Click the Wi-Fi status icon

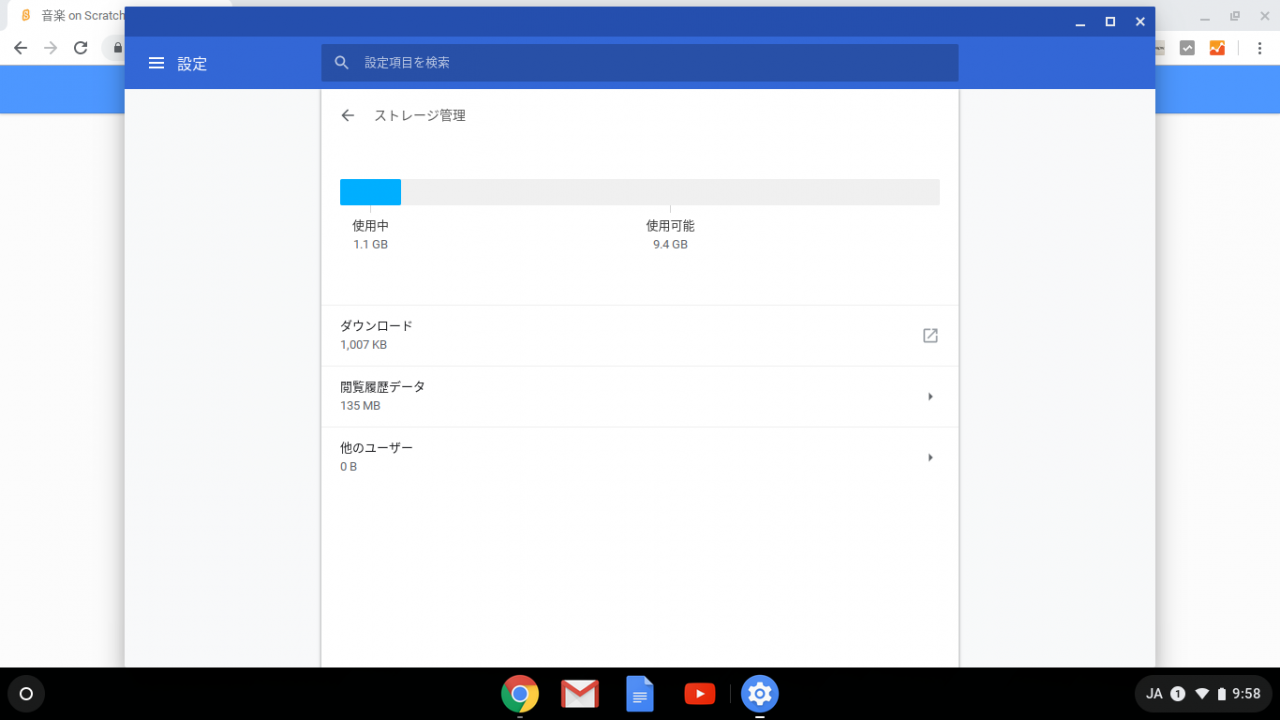click(x=1202, y=694)
